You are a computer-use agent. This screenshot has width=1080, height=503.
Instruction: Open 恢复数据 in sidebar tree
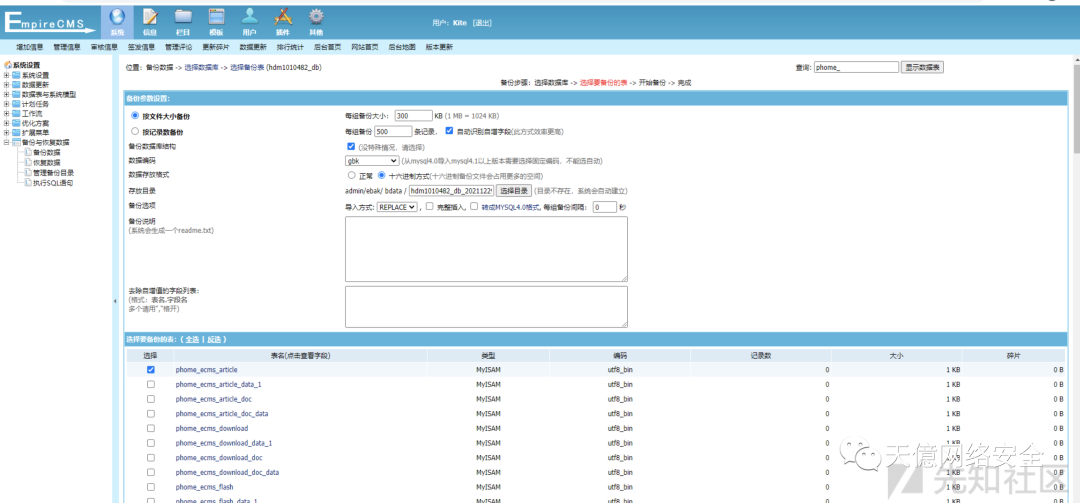pos(46,163)
